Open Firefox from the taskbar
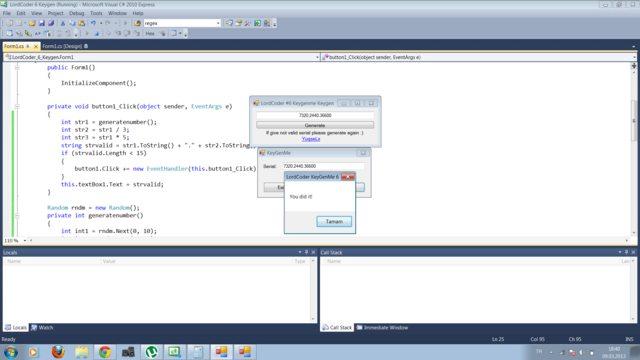This screenshot has height=360, width=640. click(x=58, y=351)
